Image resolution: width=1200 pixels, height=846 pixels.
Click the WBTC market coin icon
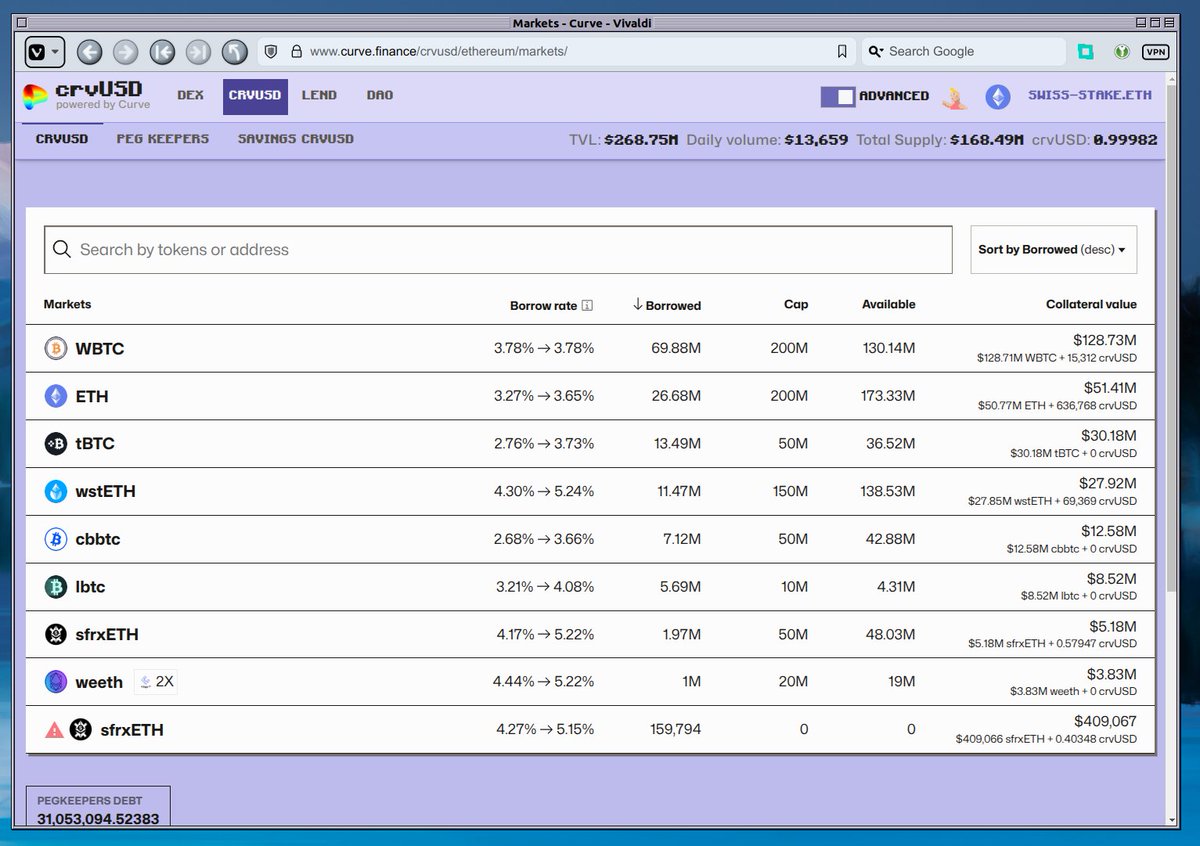(x=56, y=349)
